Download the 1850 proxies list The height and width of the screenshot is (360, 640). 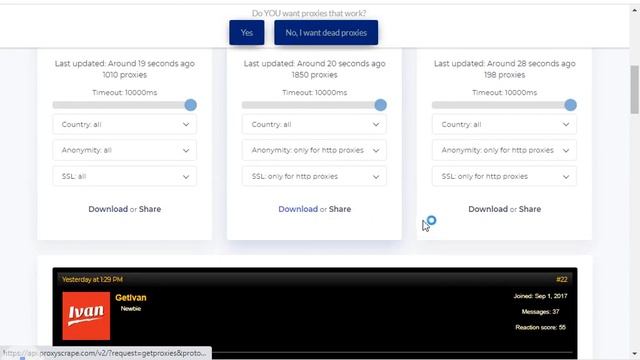pos(298,209)
